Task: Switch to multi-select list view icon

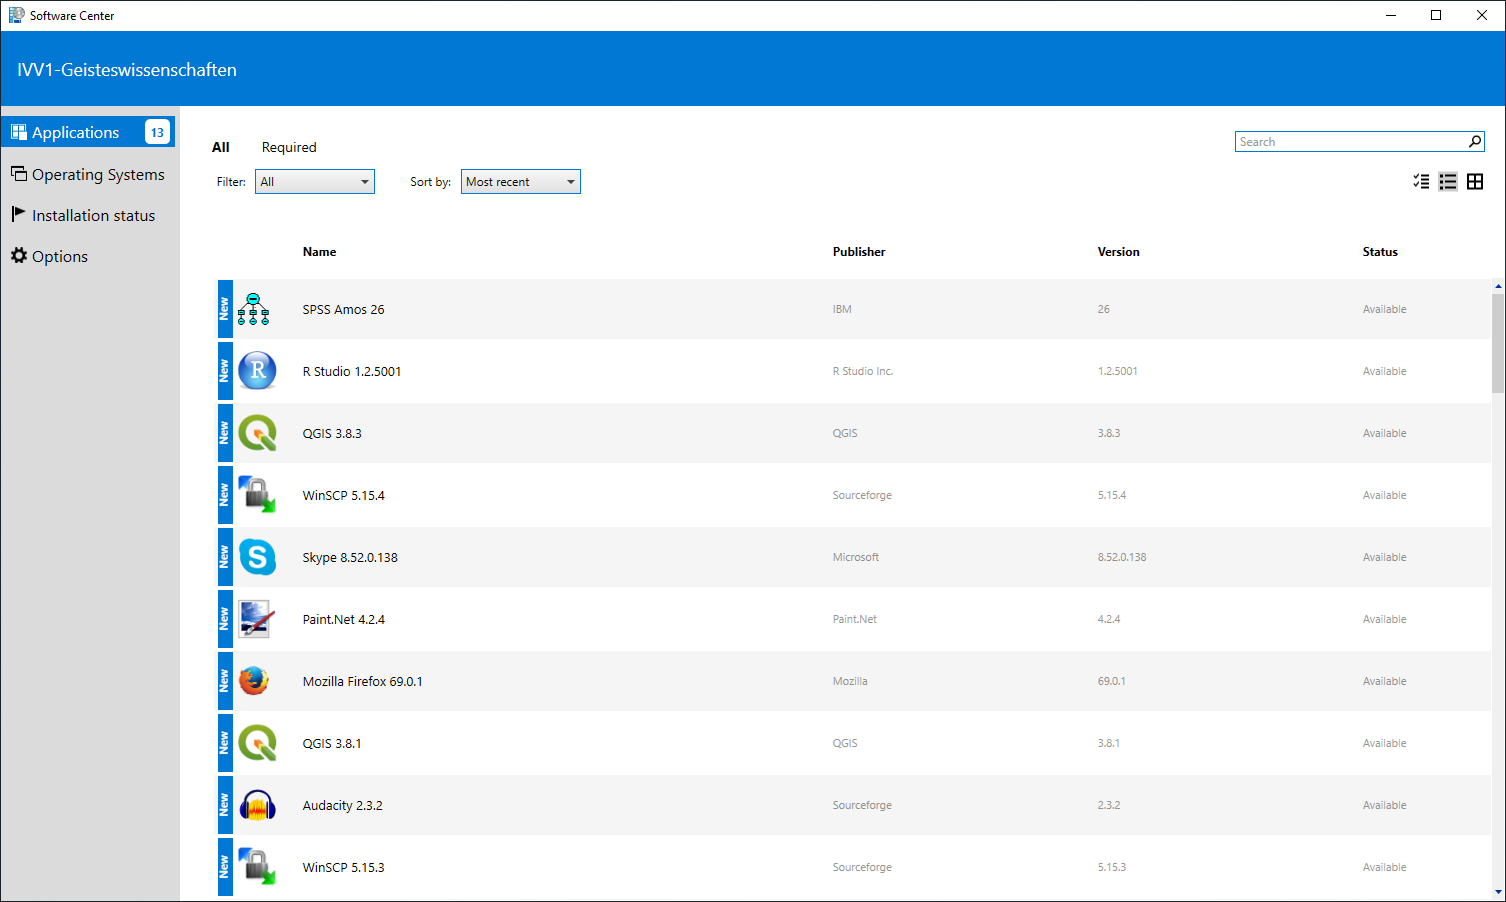Action: coord(1421,181)
